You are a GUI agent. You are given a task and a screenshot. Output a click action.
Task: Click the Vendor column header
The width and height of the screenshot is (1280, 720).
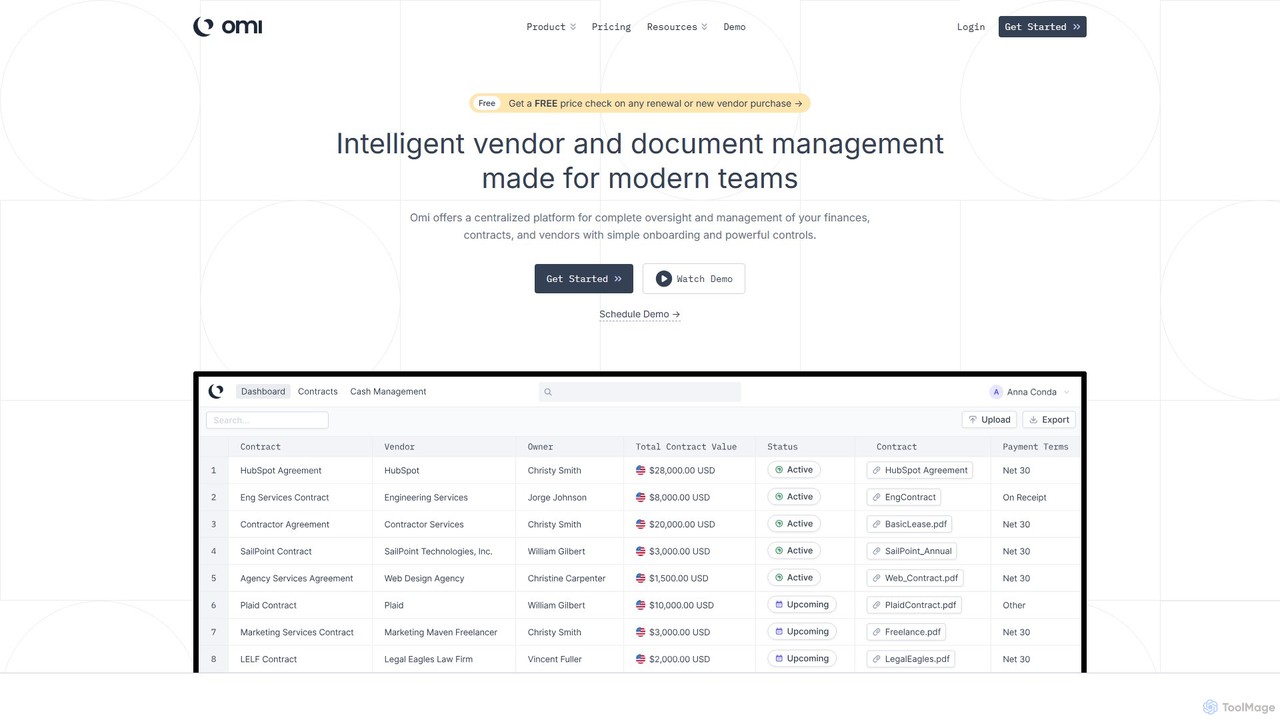click(399, 447)
